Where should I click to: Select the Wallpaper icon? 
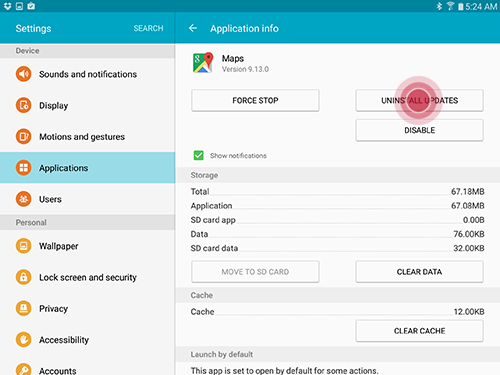24,246
